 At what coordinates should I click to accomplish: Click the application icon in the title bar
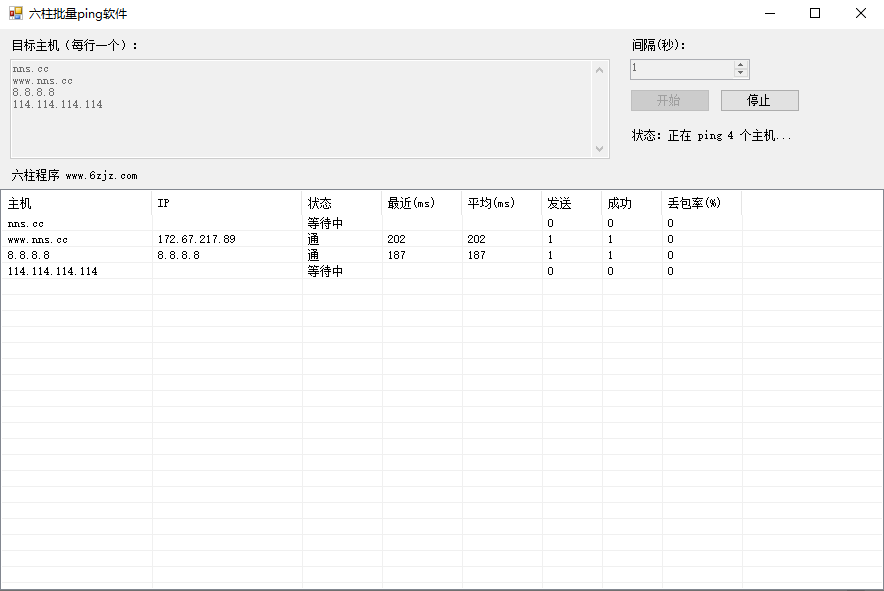click(x=14, y=13)
